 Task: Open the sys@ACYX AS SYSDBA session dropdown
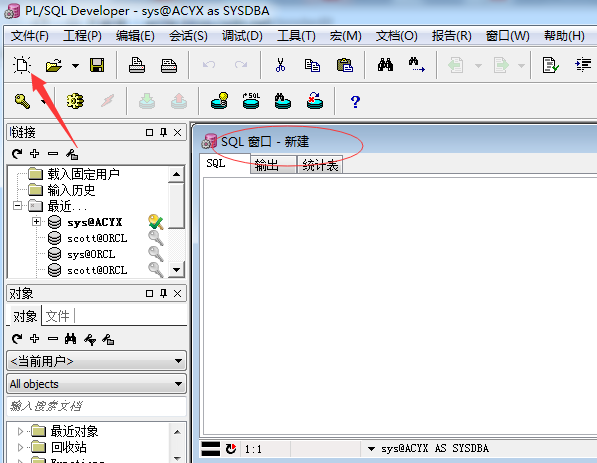click(372, 449)
